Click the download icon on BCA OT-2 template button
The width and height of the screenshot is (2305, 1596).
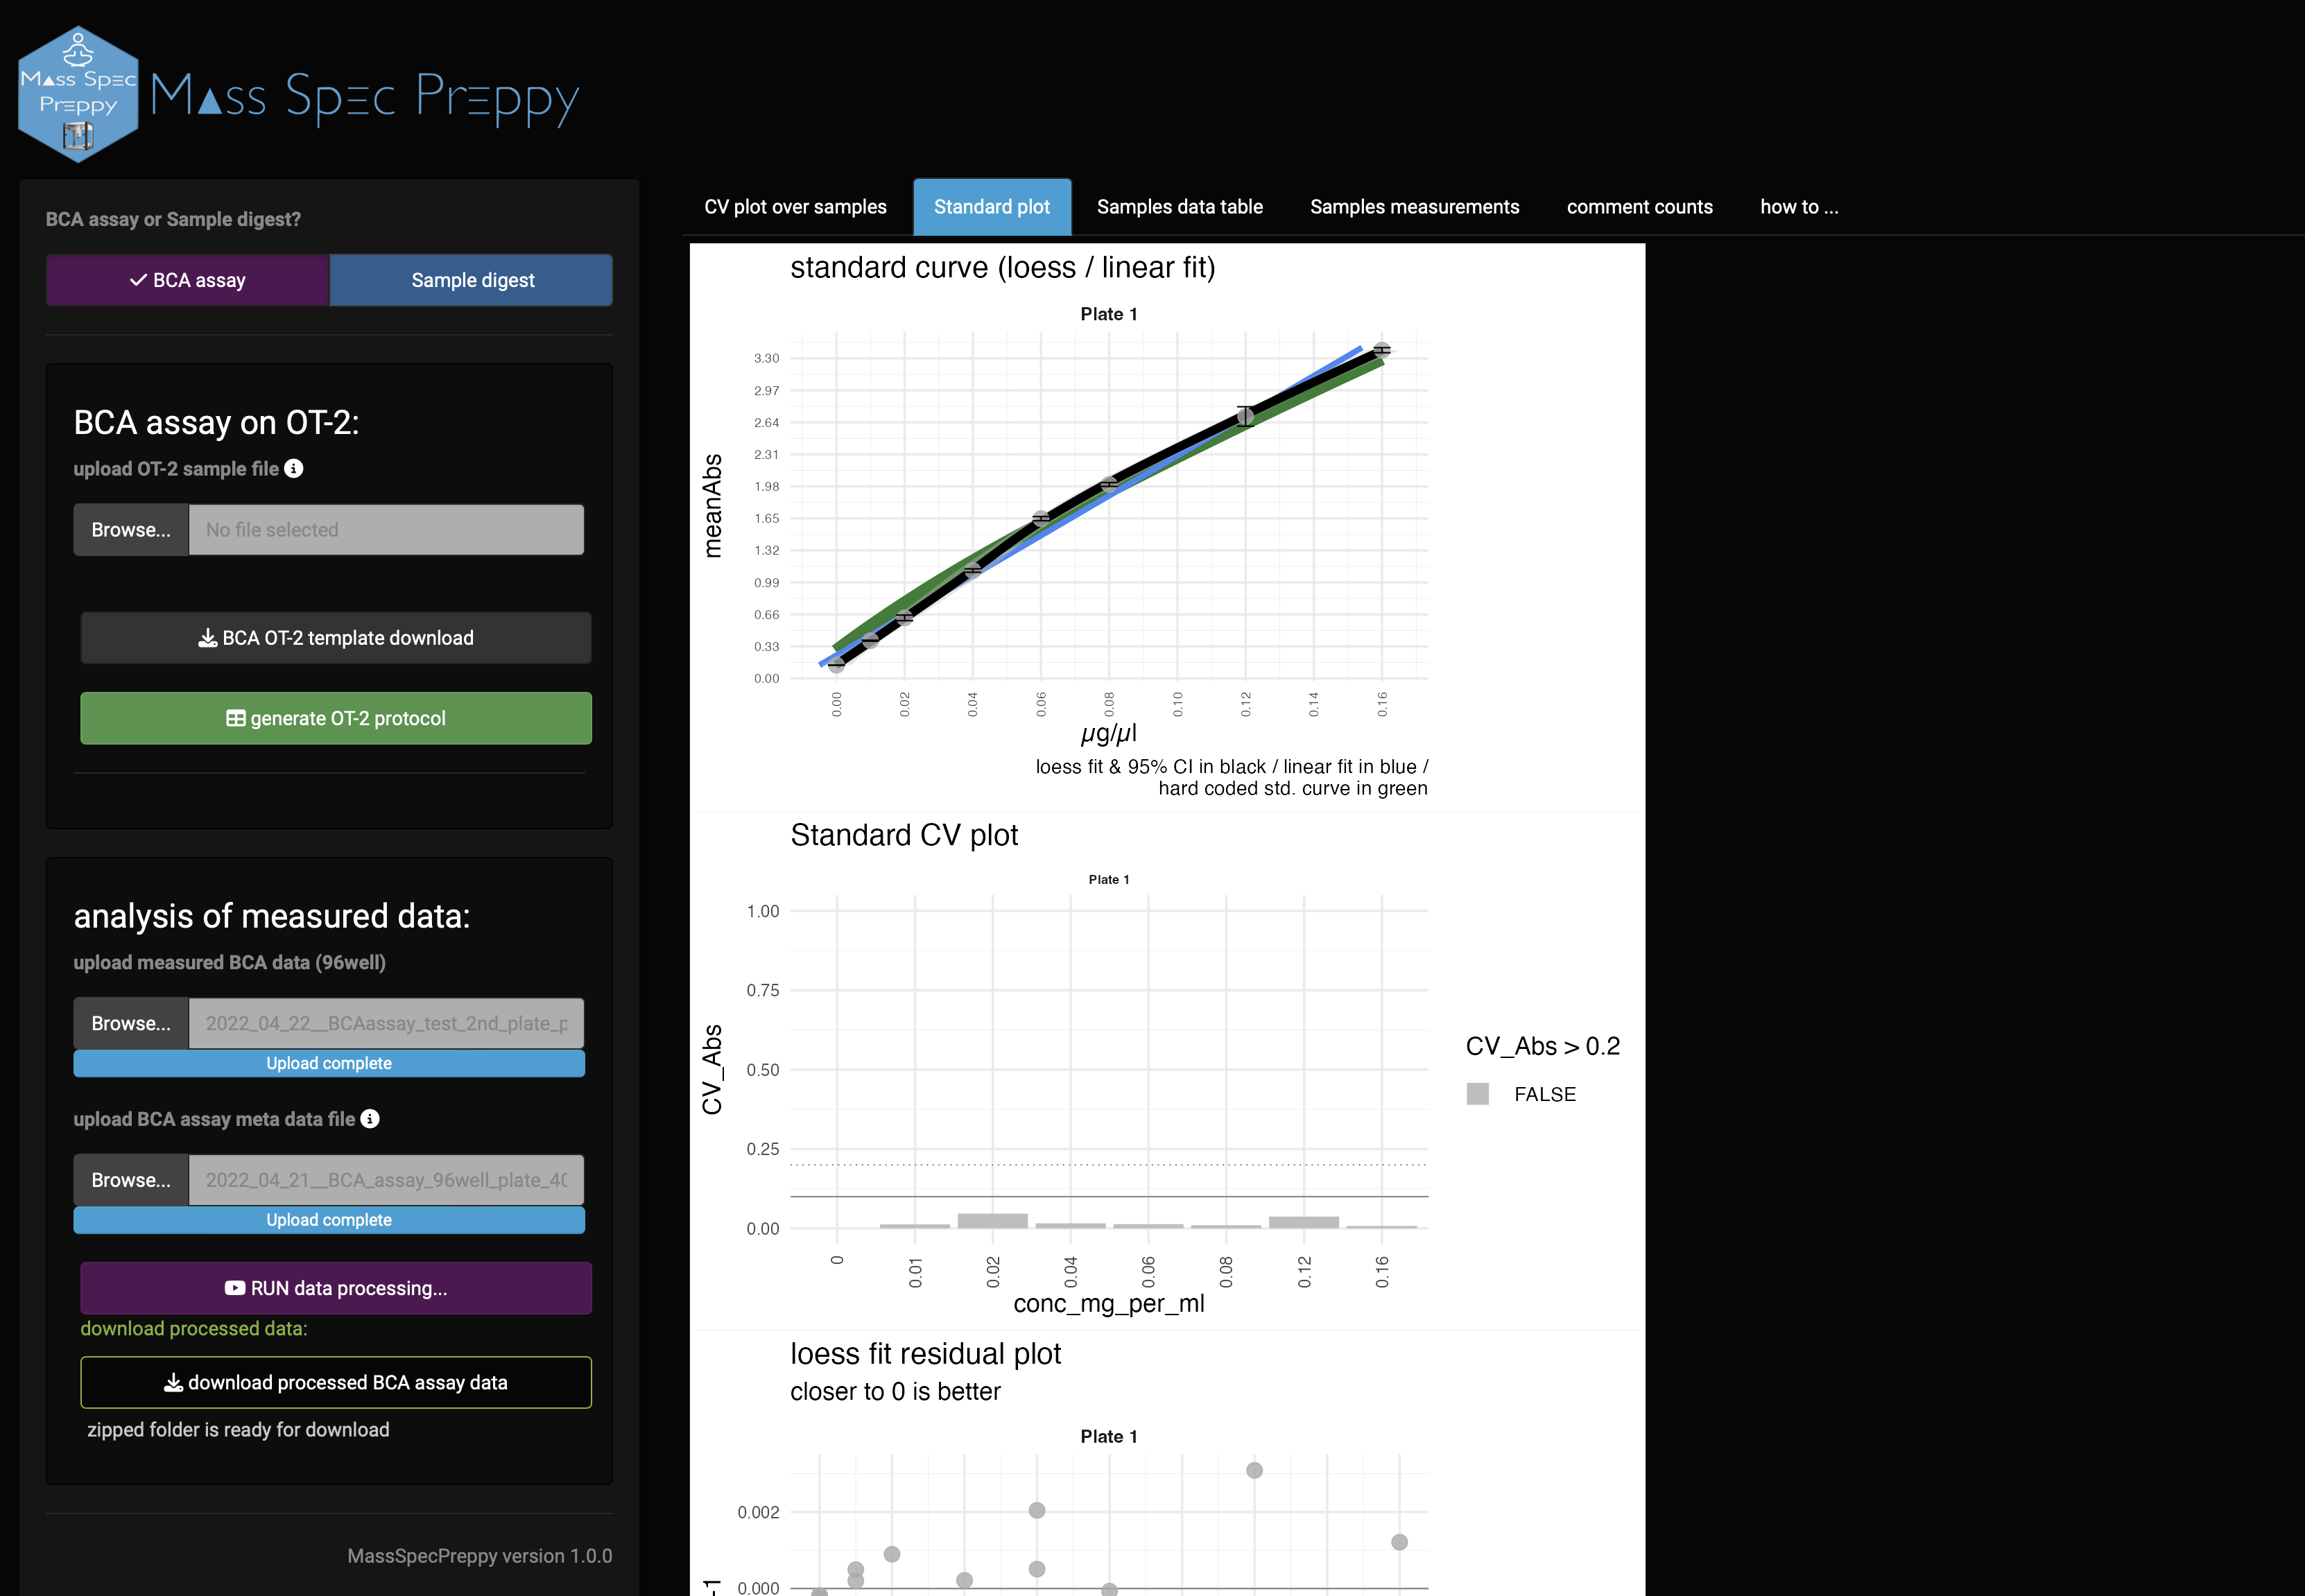tap(207, 638)
